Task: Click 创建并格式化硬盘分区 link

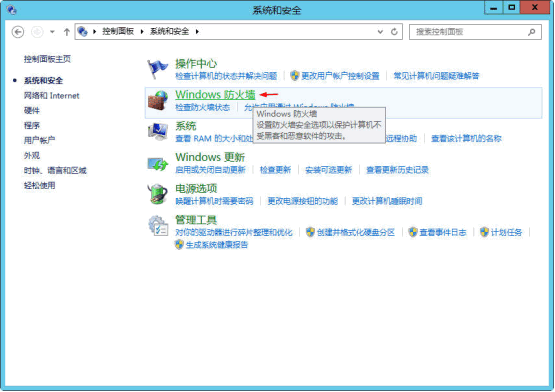Action: coord(356,232)
